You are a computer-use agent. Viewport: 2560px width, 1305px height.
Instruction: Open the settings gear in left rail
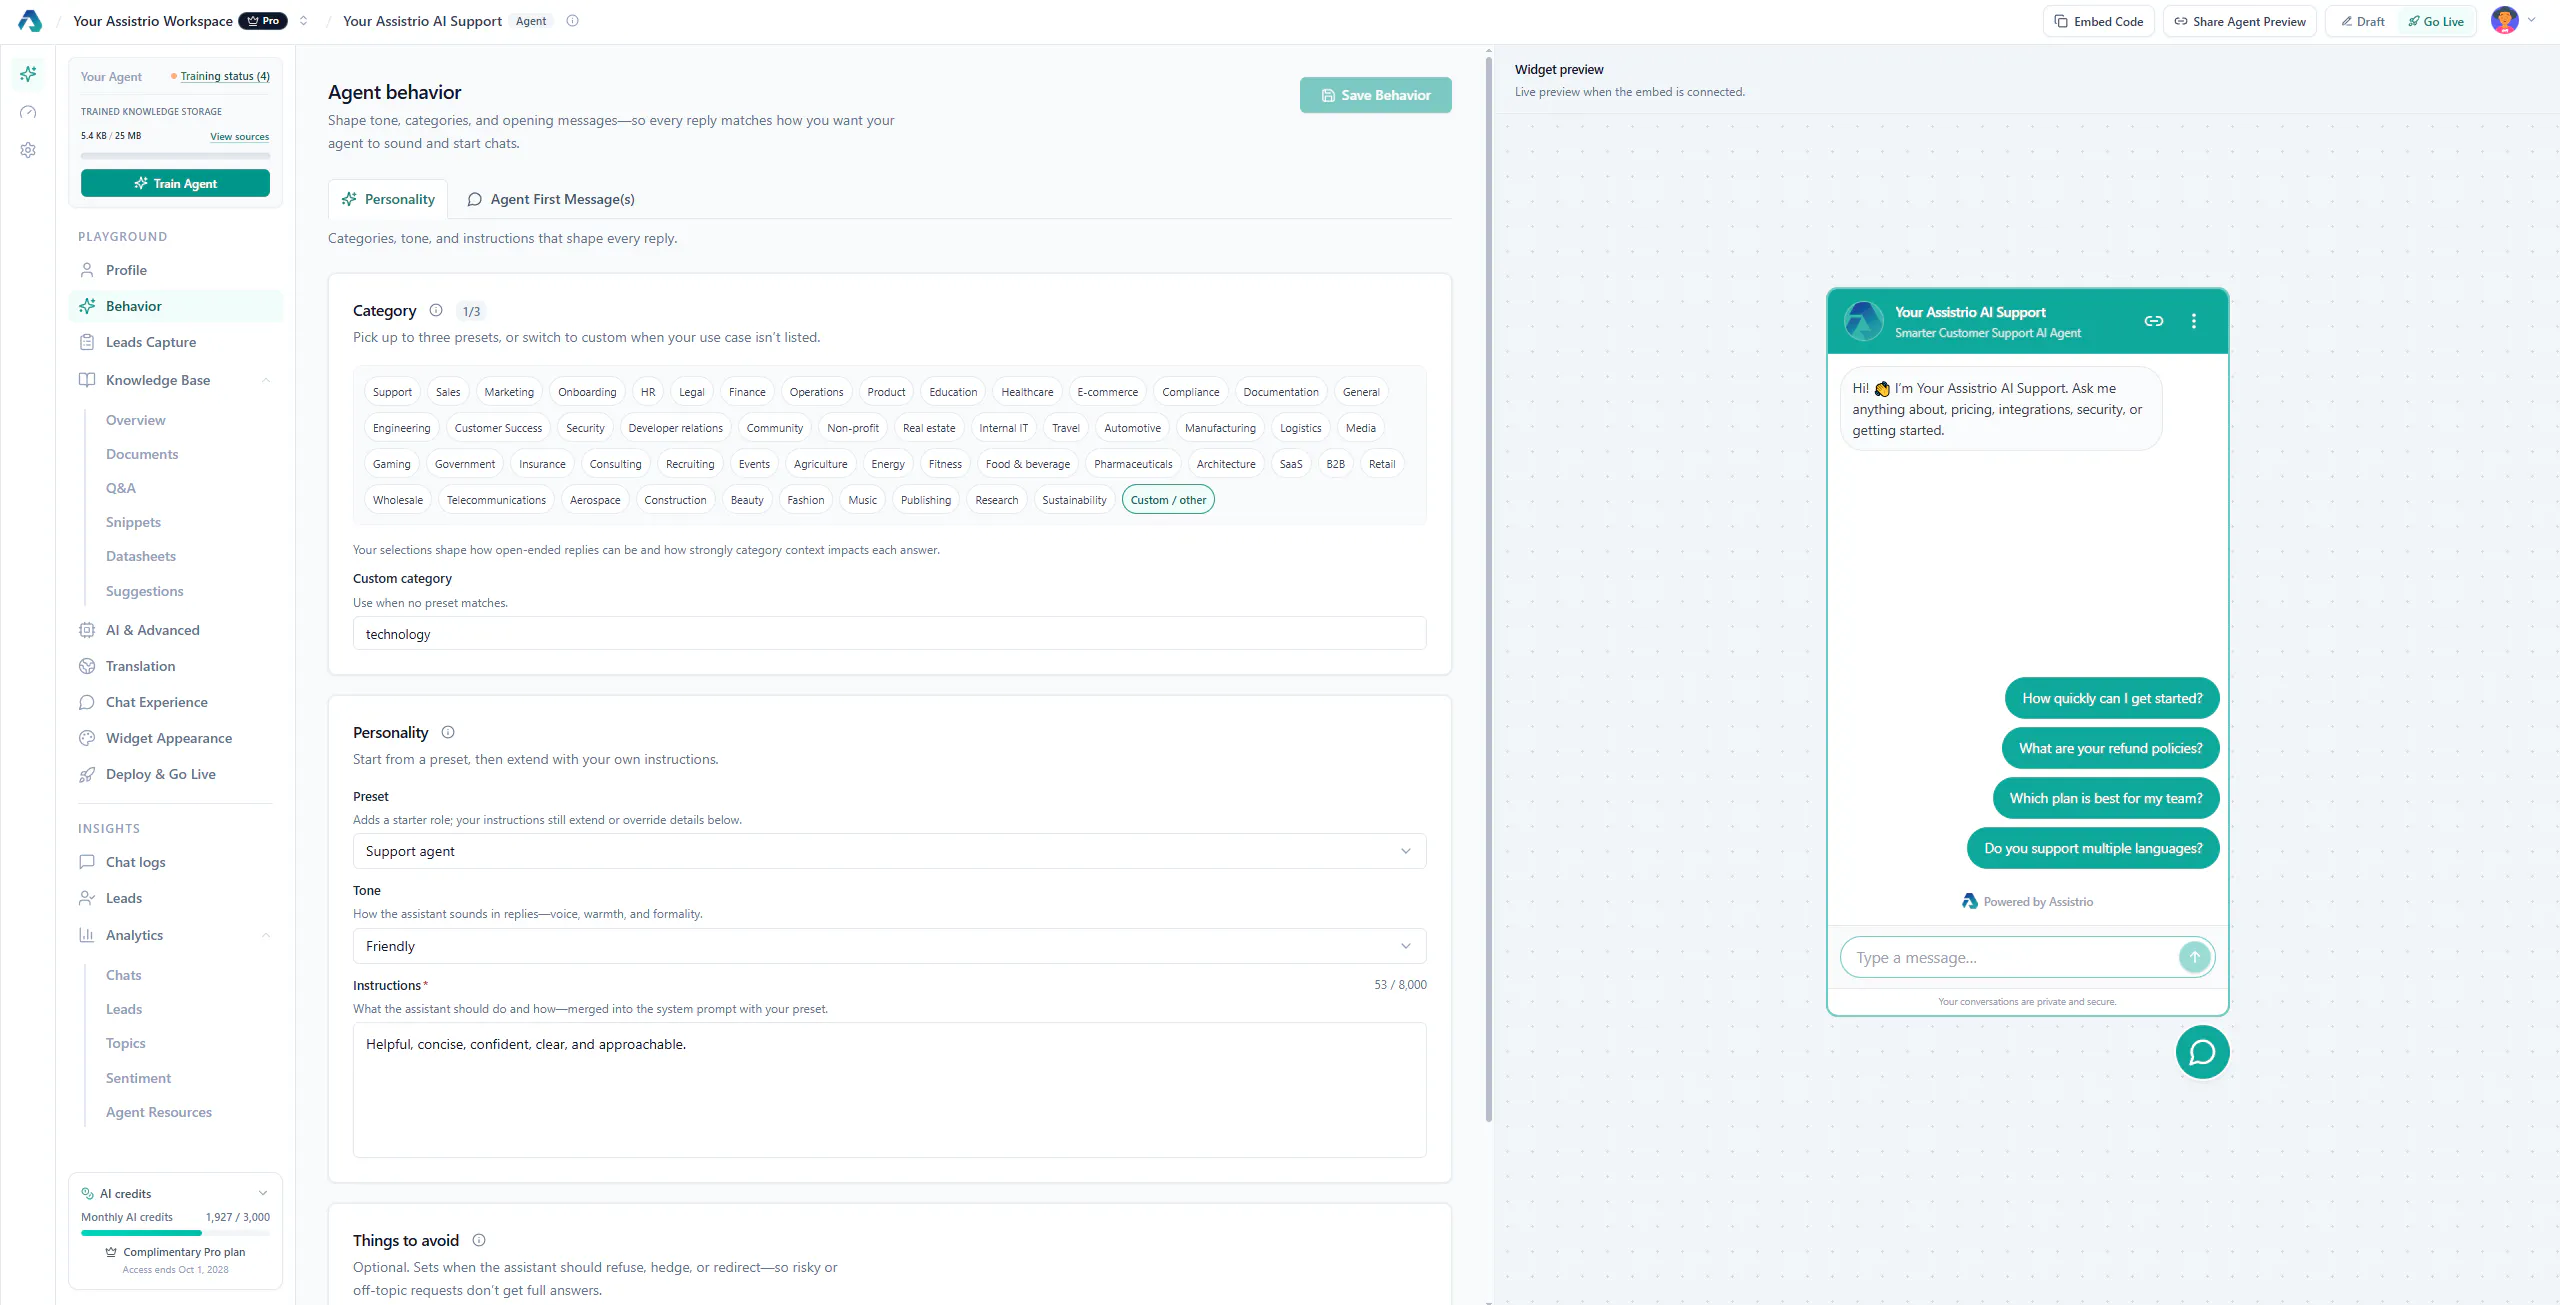28,150
